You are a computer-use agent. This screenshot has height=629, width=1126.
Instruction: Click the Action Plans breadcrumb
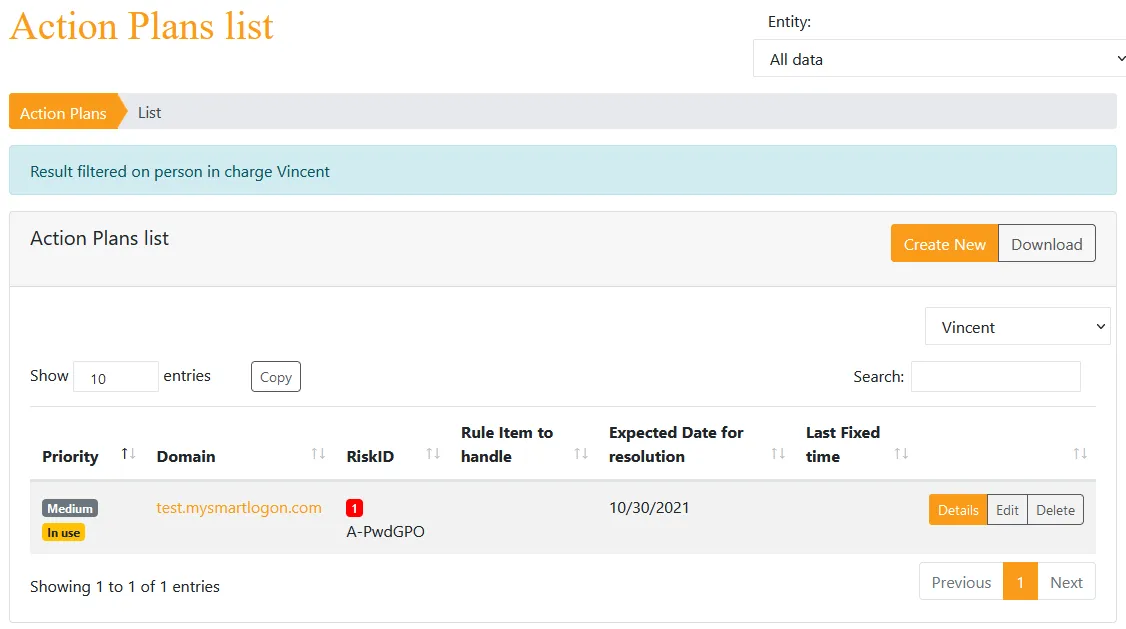tap(63, 113)
